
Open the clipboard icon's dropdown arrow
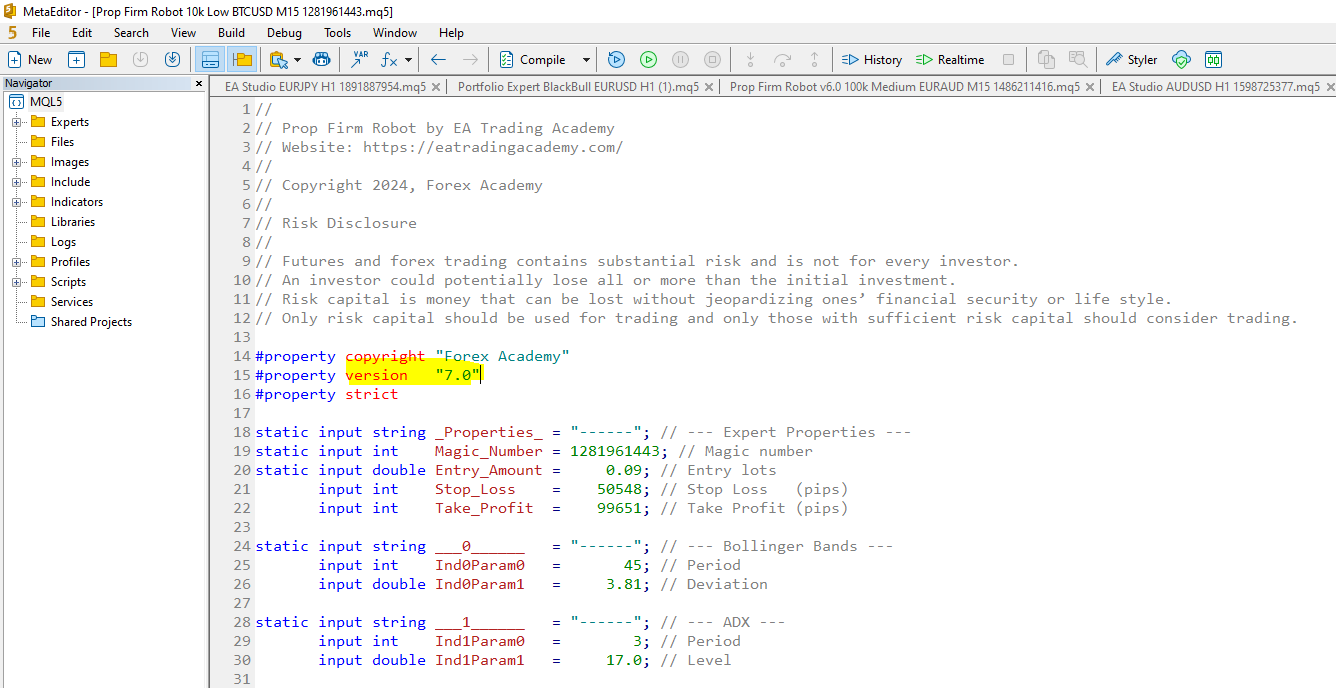click(x=297, y=60)
